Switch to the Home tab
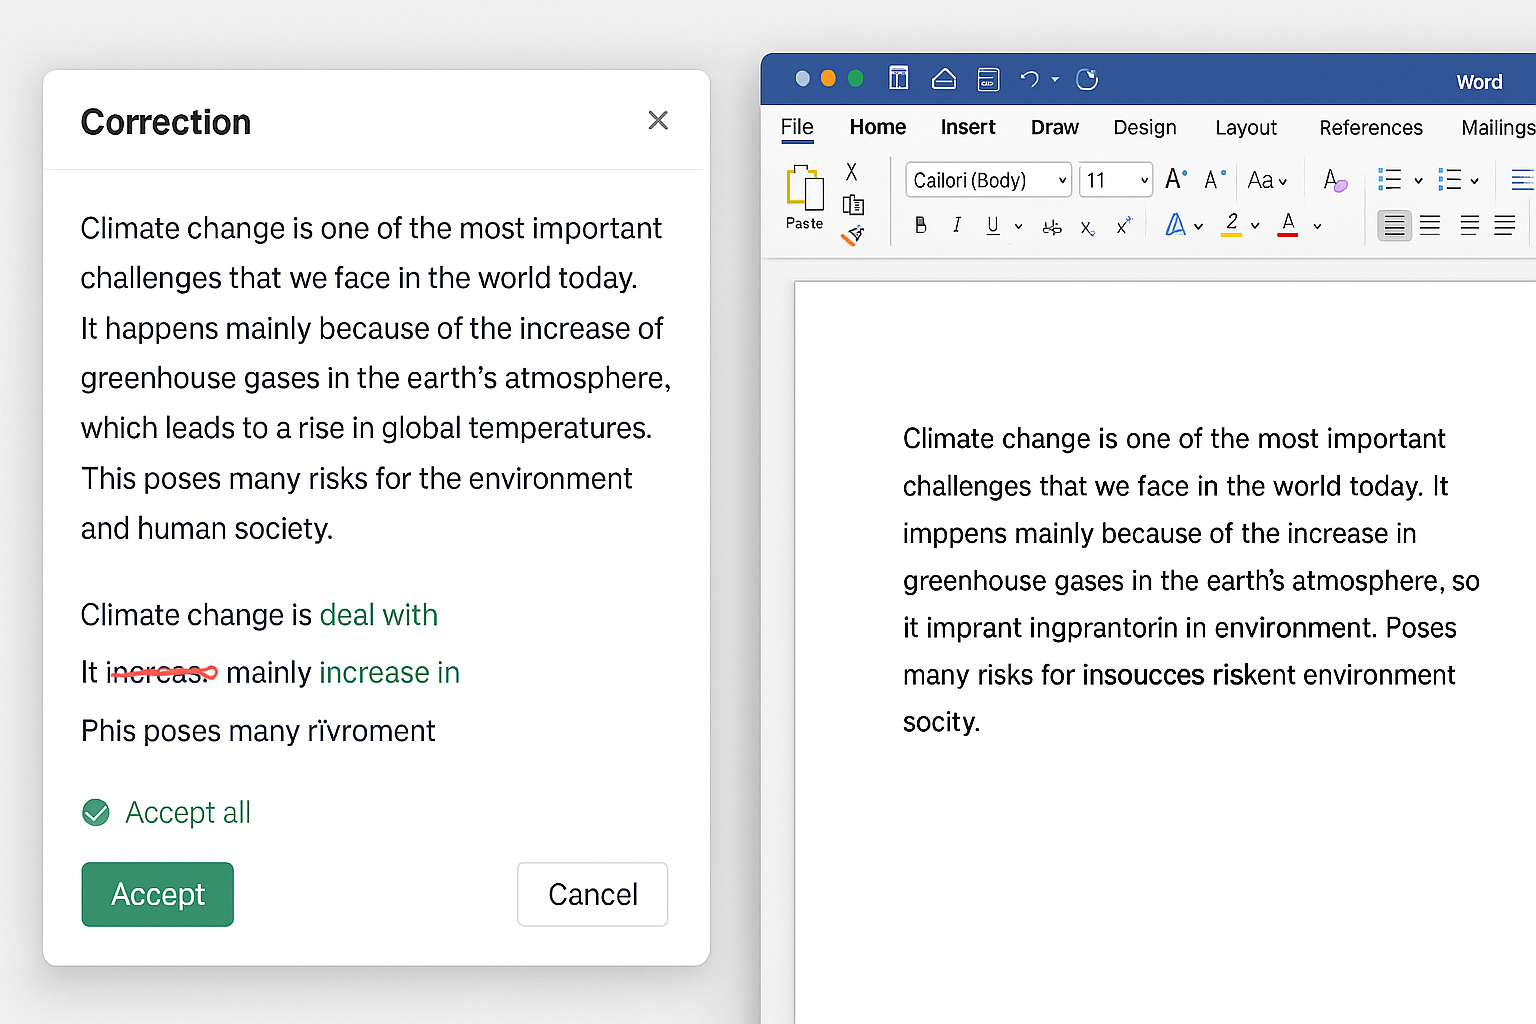 [x=878, y=127]
